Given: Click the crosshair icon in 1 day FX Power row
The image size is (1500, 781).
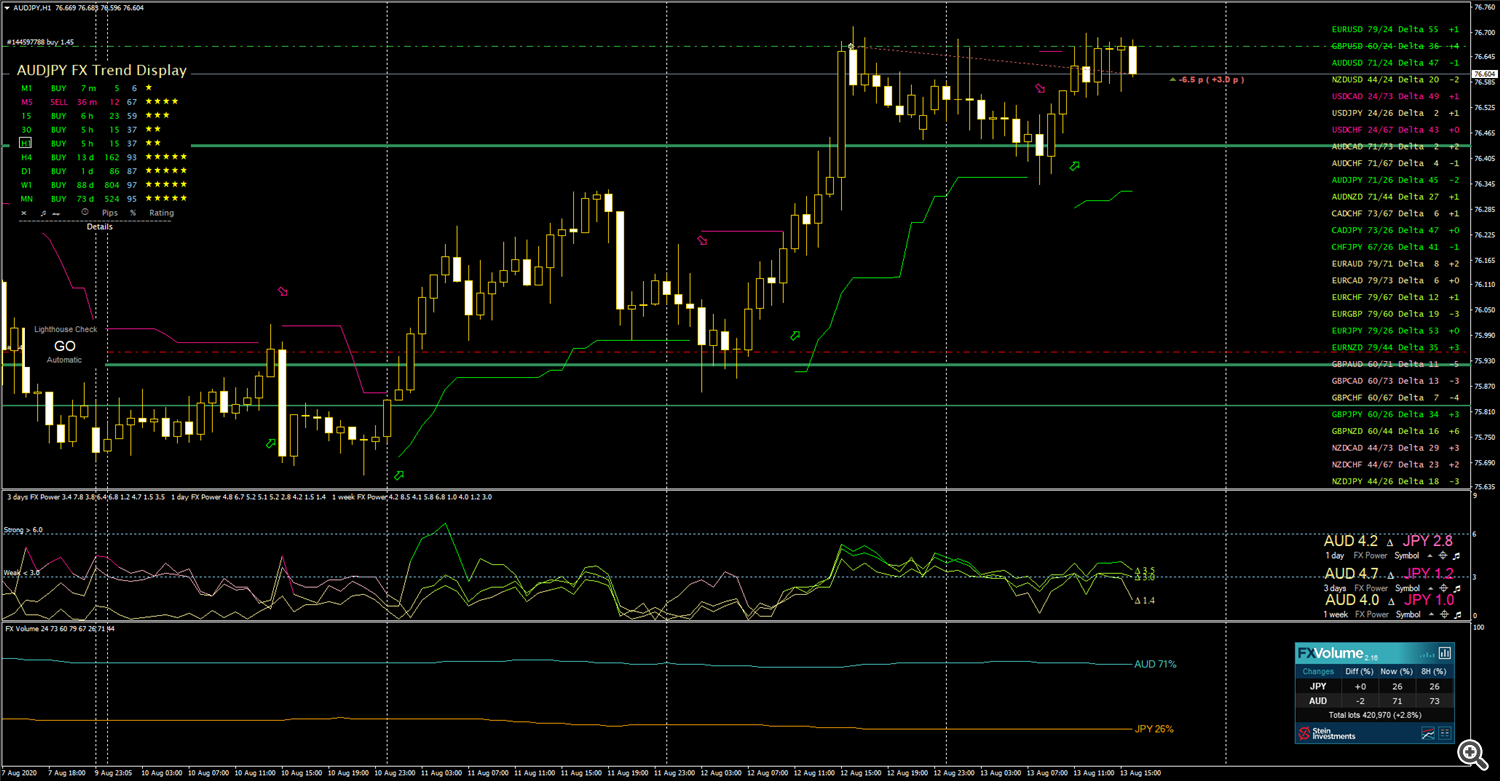Looking at the screenshot, I should [x=1443, y=556].
